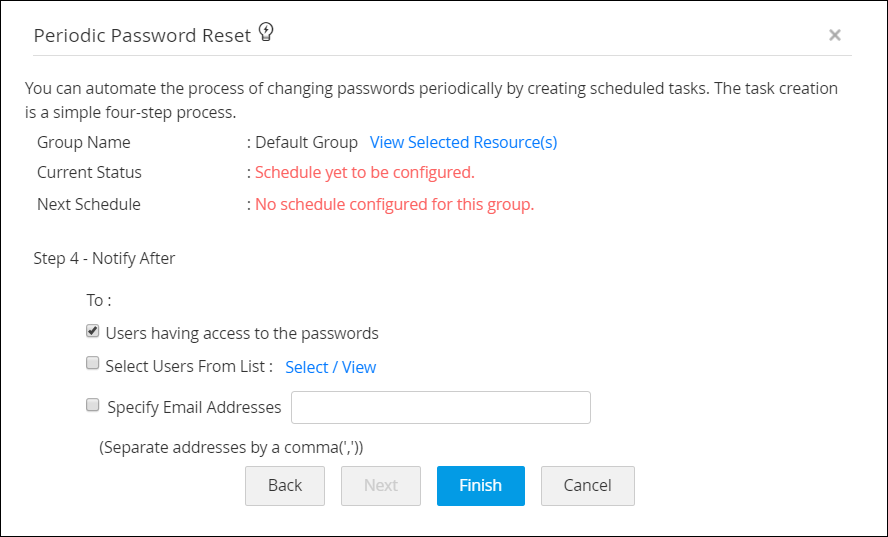
Task: Click the 'No schedule configured for this group' message
Action: pos(394,205)
